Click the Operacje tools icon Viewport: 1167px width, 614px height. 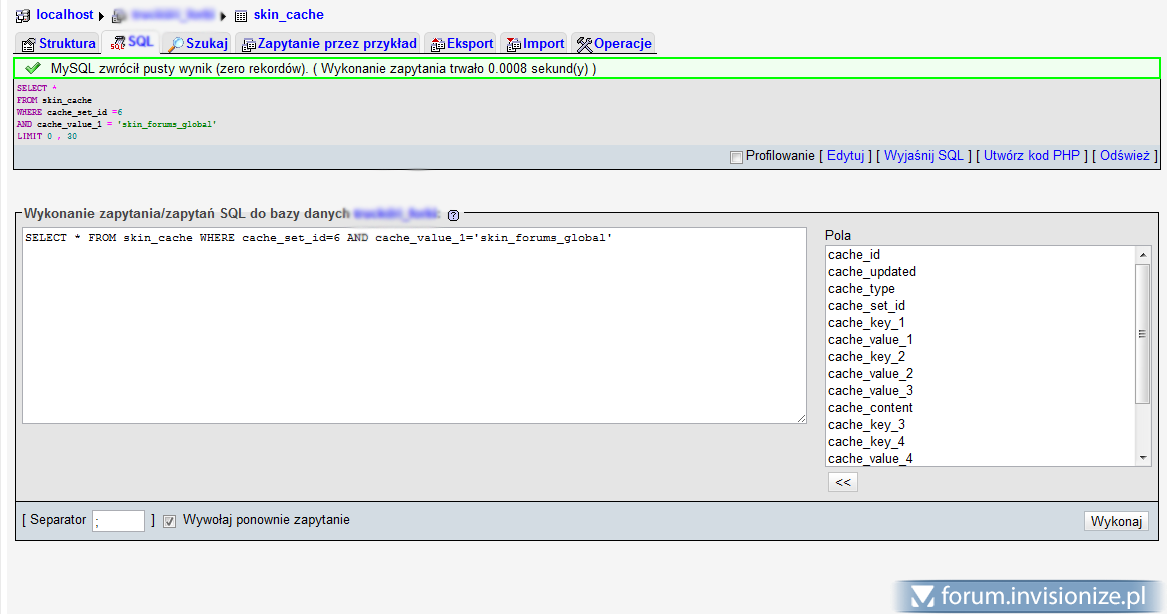(x=585, y=44)
